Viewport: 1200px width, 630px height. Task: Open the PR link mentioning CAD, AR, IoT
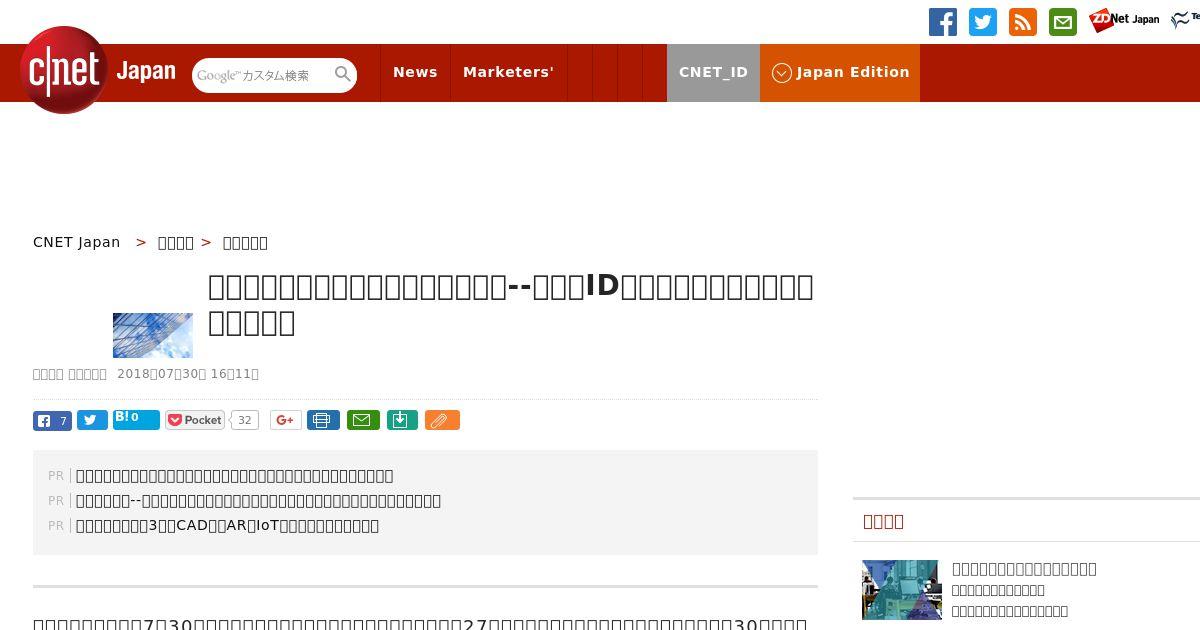[x=227, y=526]
